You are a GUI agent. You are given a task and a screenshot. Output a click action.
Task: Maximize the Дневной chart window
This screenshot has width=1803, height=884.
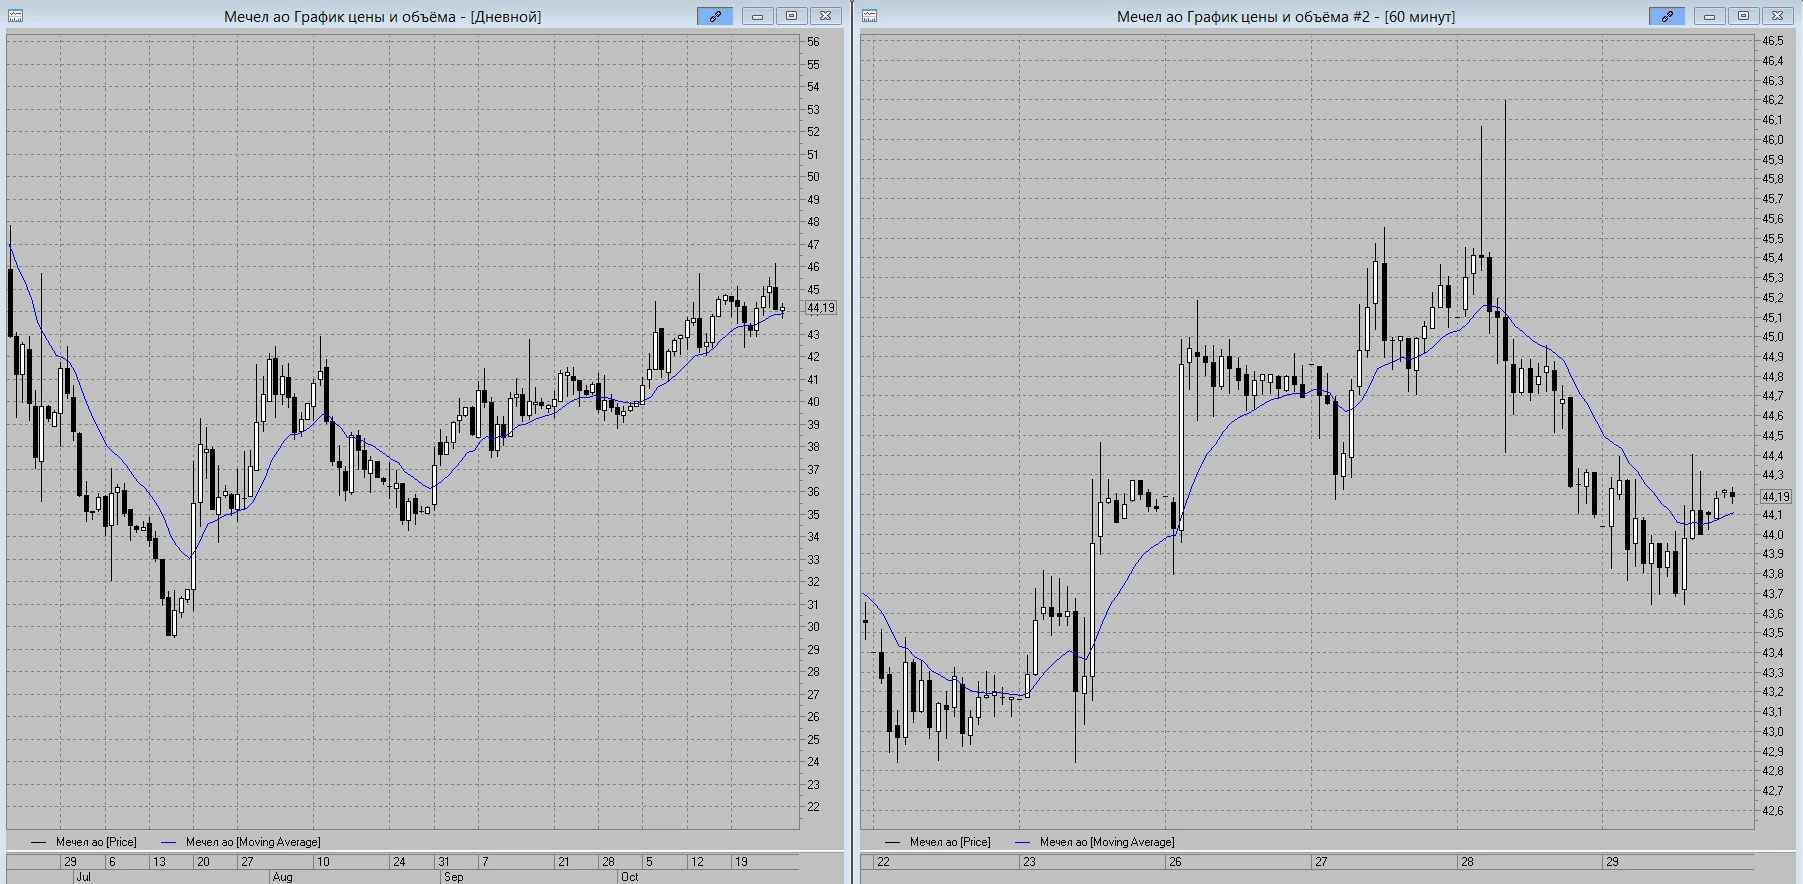point(791,16)
